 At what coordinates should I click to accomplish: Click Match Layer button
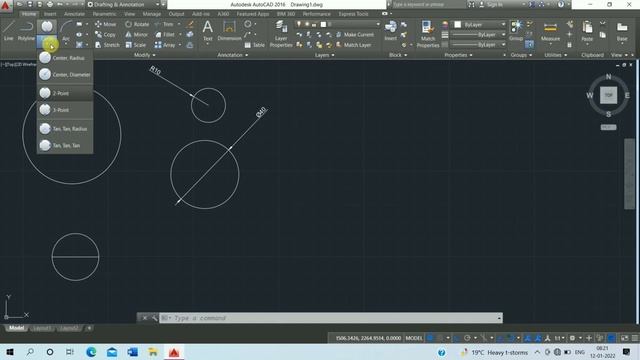[353, 45]
